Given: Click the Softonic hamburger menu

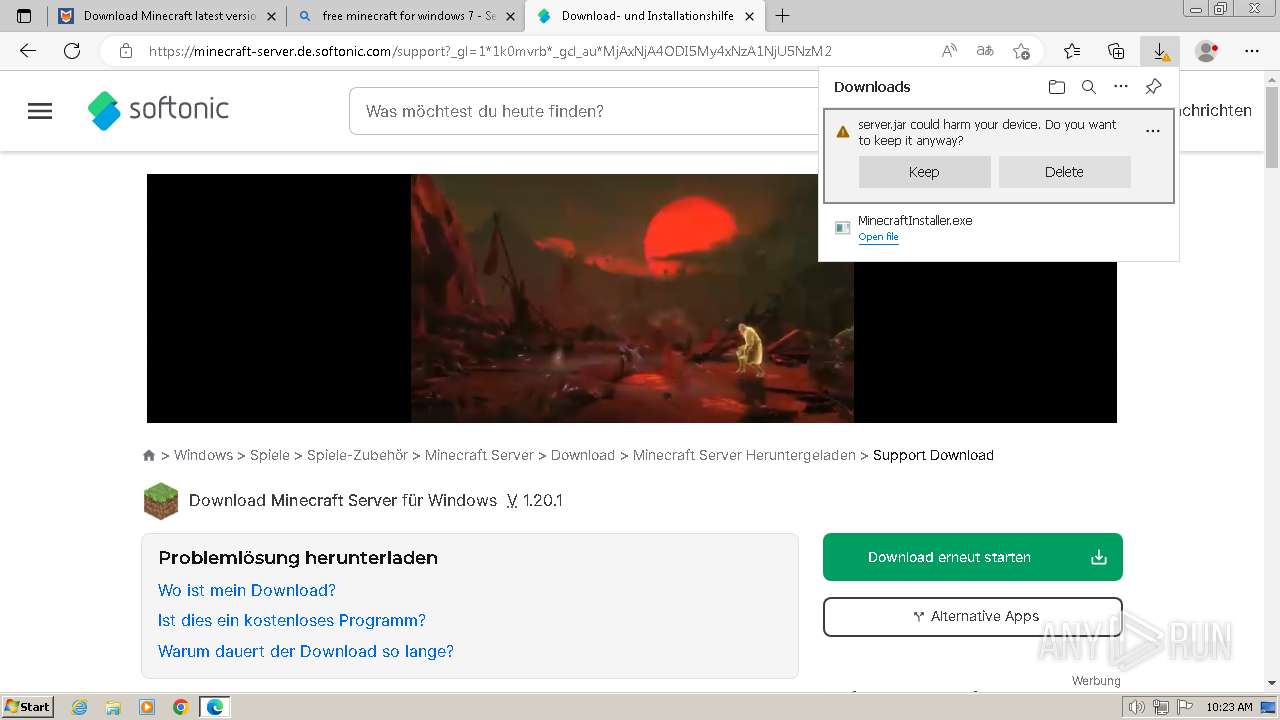Looking at the screenshot, I should tap(40, 111).
